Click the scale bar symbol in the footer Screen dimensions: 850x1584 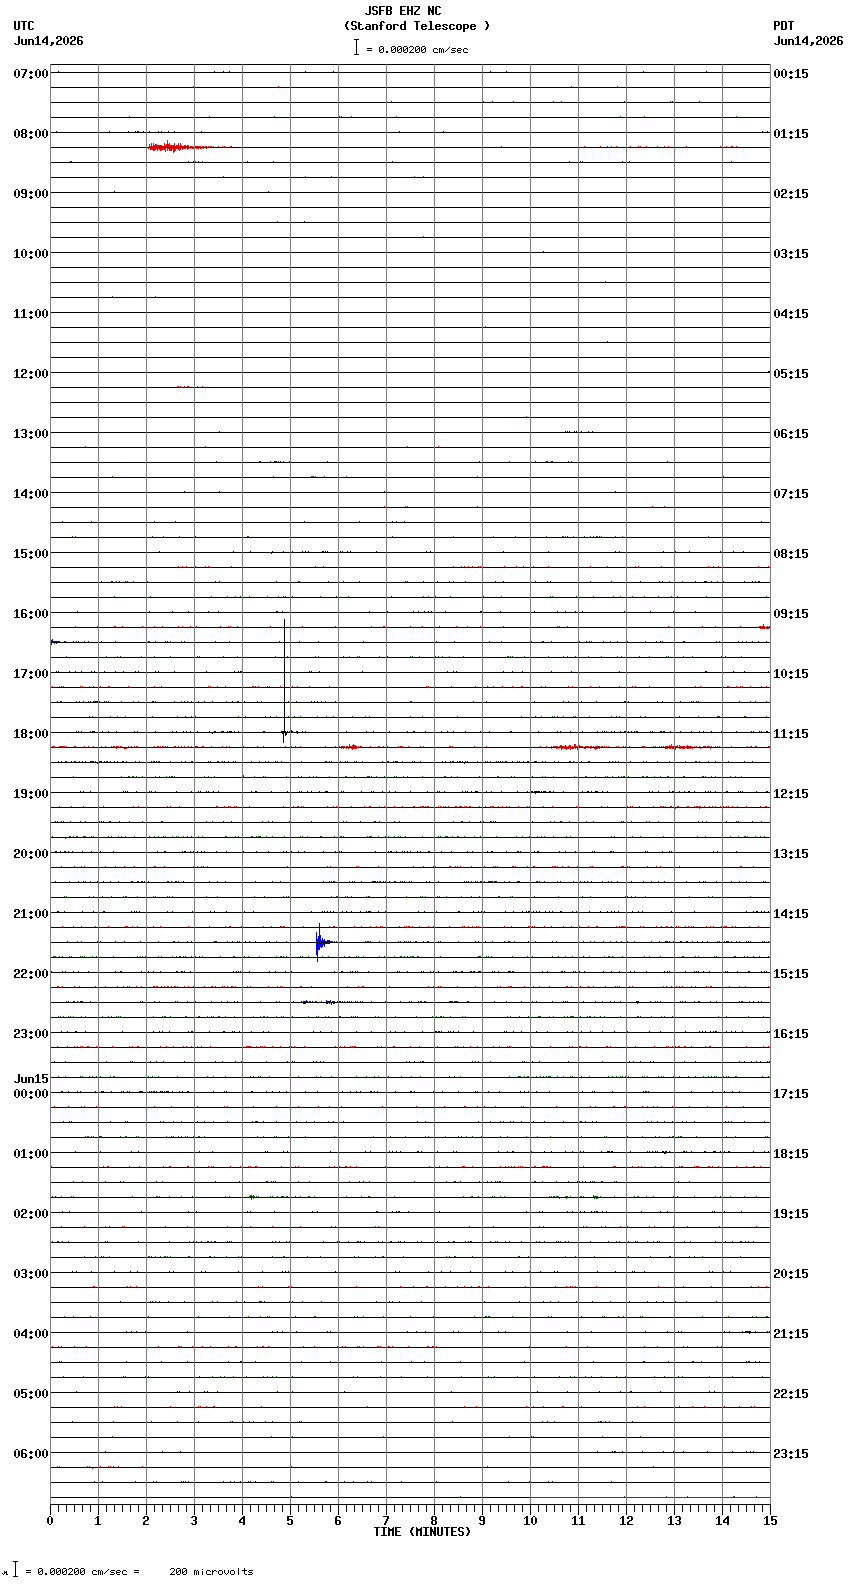click(x=15, y=1570)
